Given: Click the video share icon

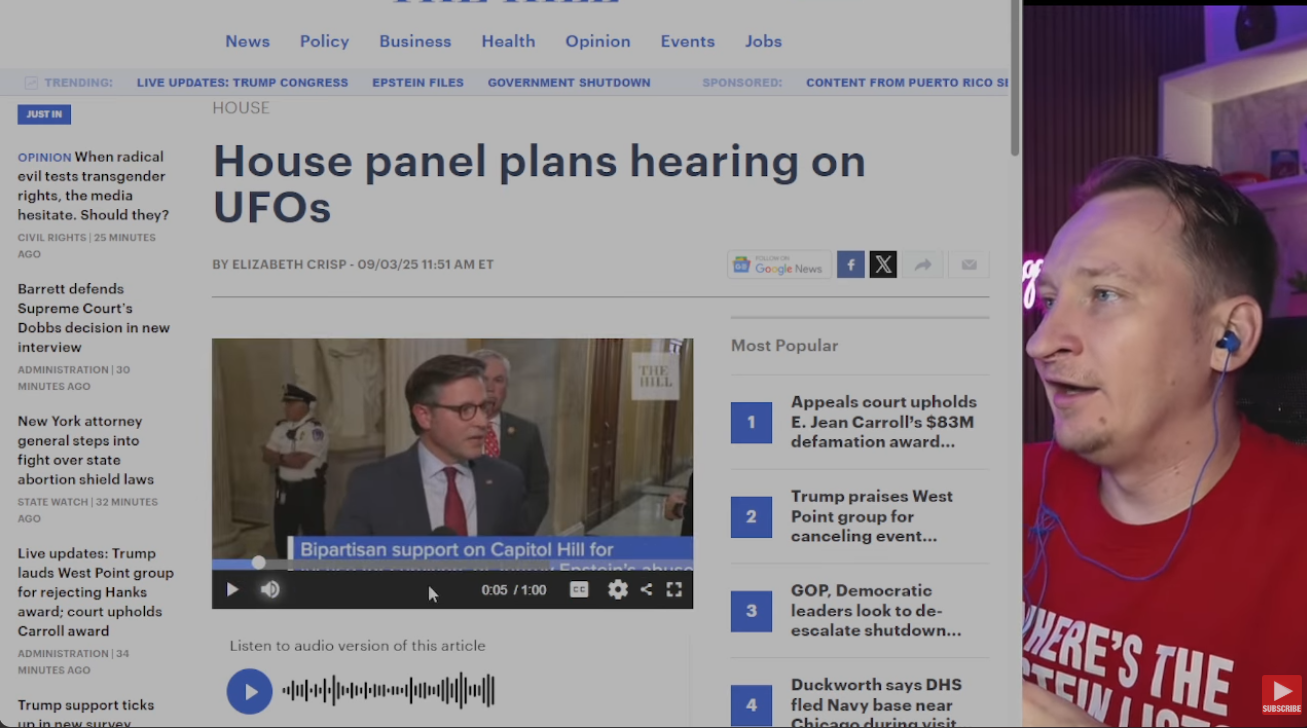Looking at the screenshot, I should (646, 590).
